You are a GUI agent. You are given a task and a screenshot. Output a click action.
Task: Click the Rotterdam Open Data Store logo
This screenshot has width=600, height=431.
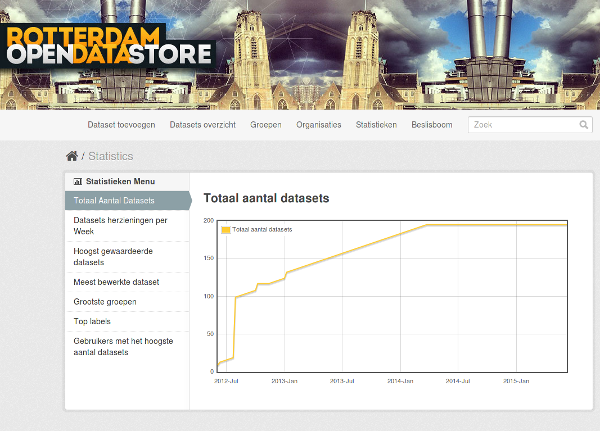click(108, 48)
